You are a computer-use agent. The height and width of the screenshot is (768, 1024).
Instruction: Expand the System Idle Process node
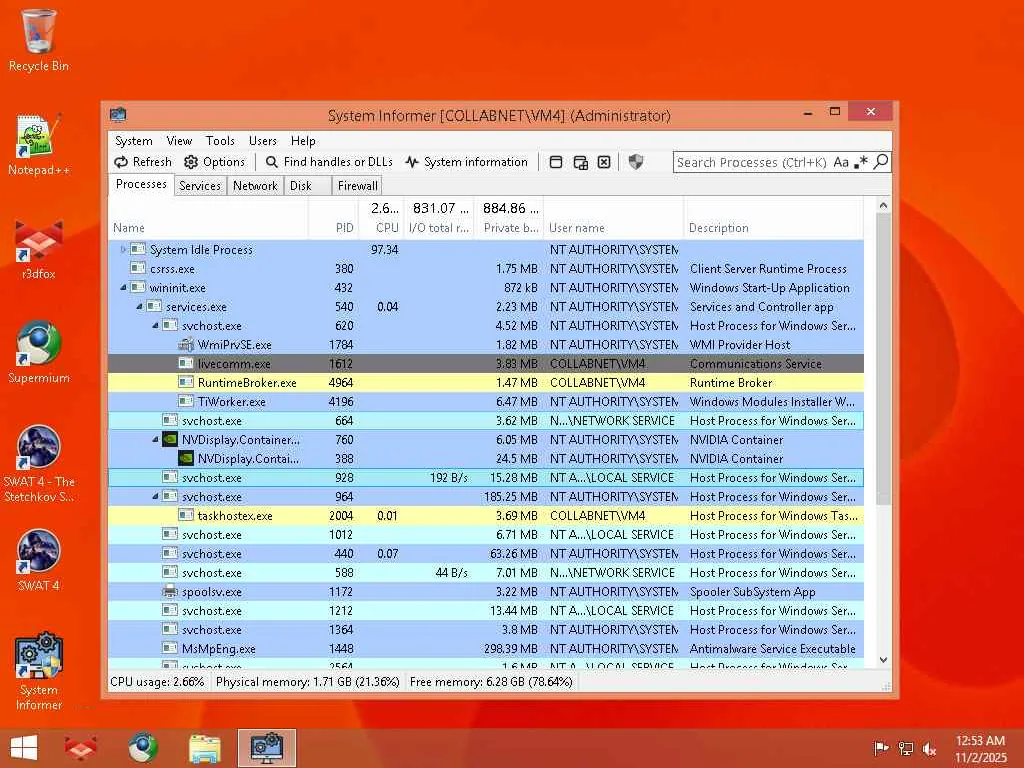pyautogui.click(x=123, y=249)
